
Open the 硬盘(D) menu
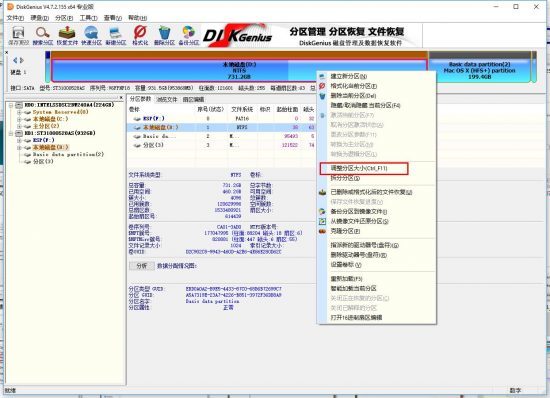(39, 18)
